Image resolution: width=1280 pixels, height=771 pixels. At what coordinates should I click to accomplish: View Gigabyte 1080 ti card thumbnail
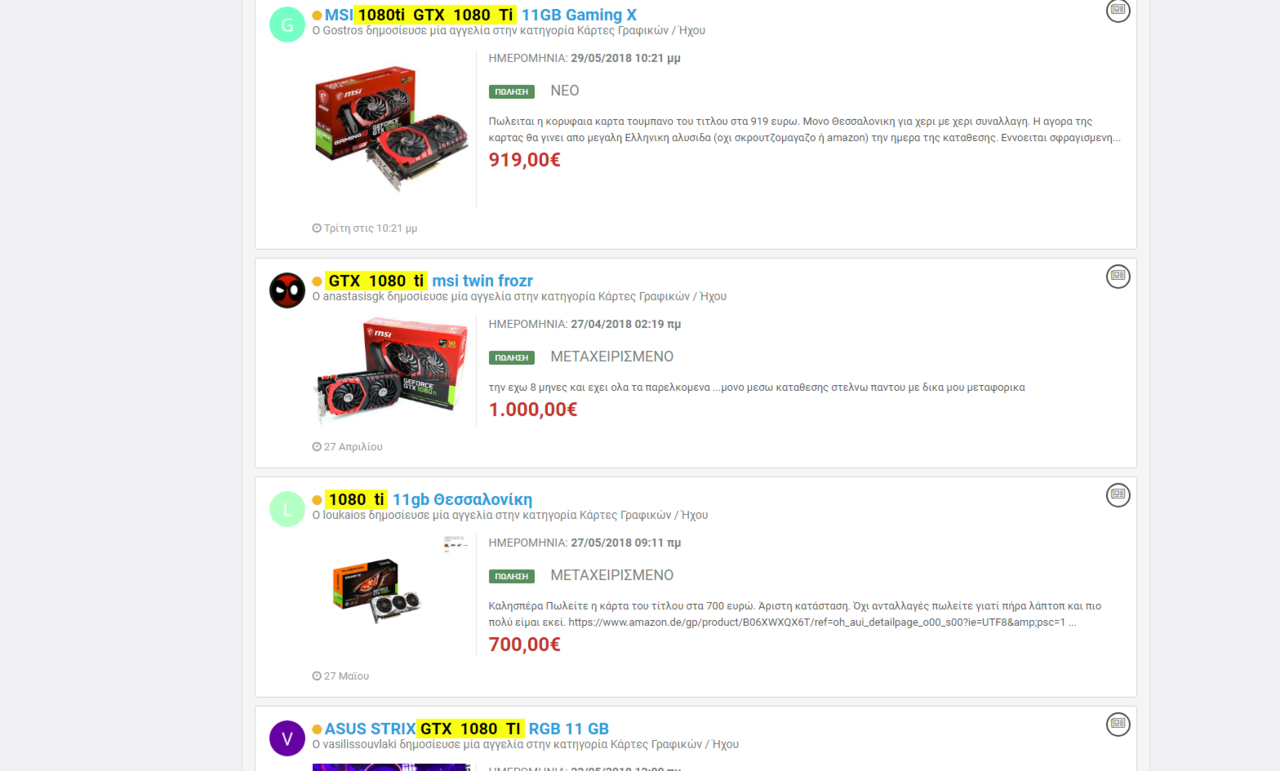(378, 591)
